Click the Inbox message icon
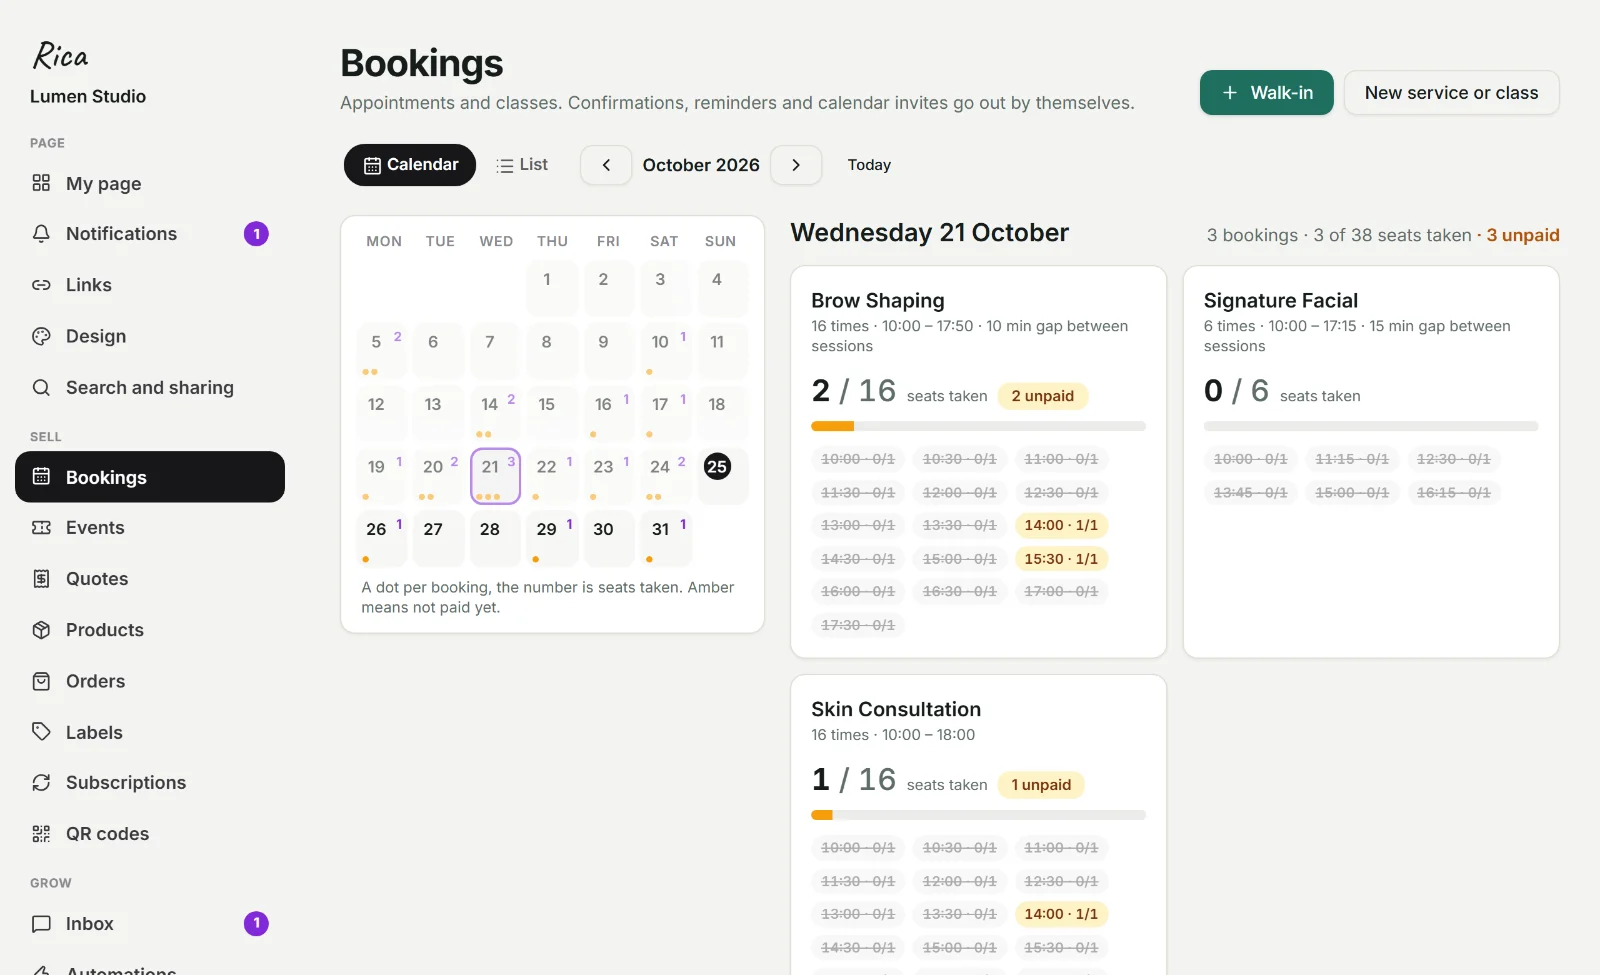The height and width of the screenshot is (975, 1600). (x=41, y=924)
